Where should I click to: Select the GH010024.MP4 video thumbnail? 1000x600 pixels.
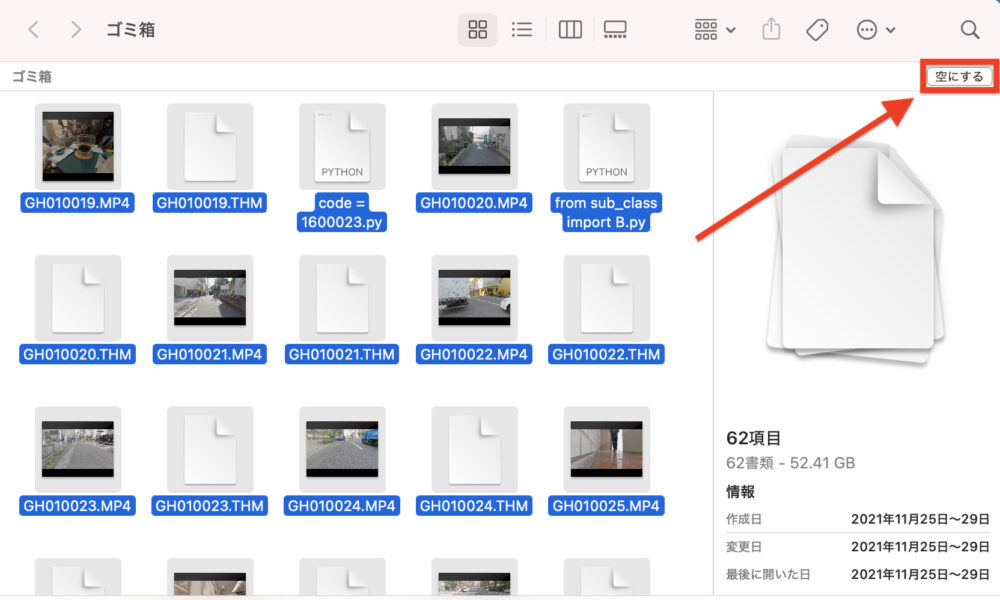pos(342,450)
